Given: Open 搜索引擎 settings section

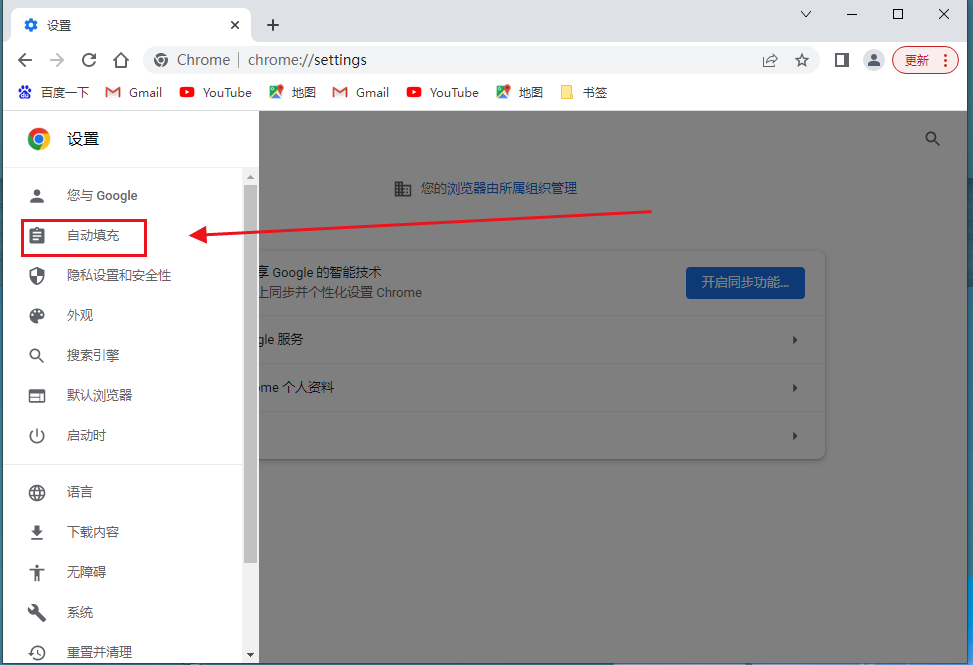Looking at the screenshot, I should click(123, 355).
